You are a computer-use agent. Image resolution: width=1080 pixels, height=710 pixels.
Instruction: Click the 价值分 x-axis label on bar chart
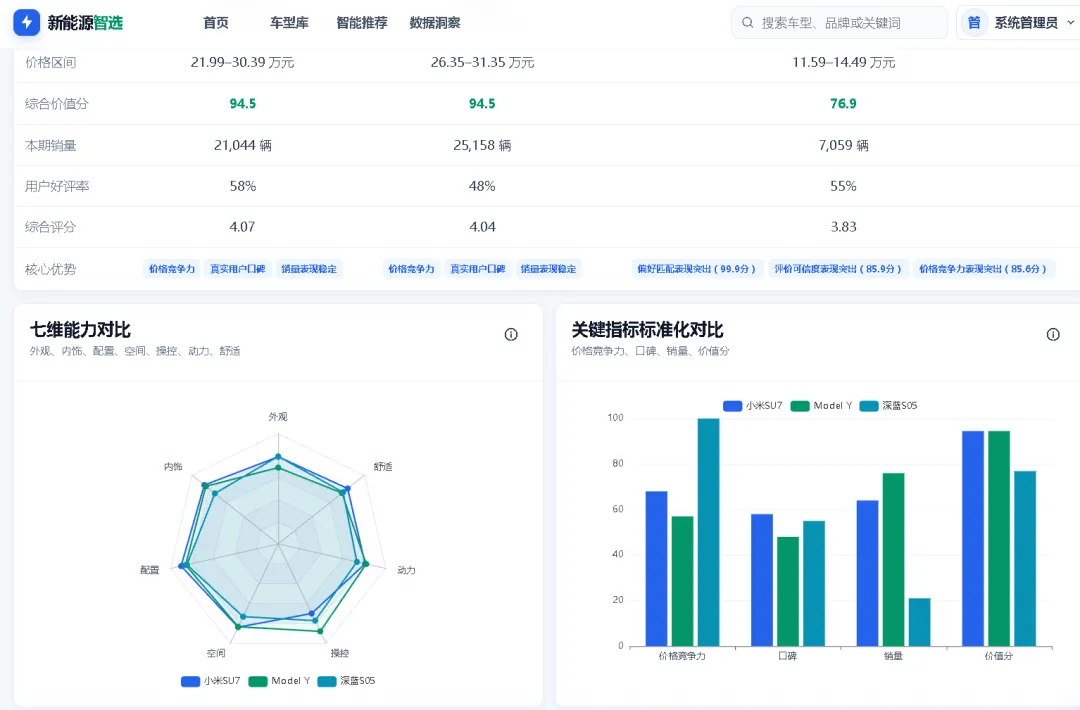(999, 656)
